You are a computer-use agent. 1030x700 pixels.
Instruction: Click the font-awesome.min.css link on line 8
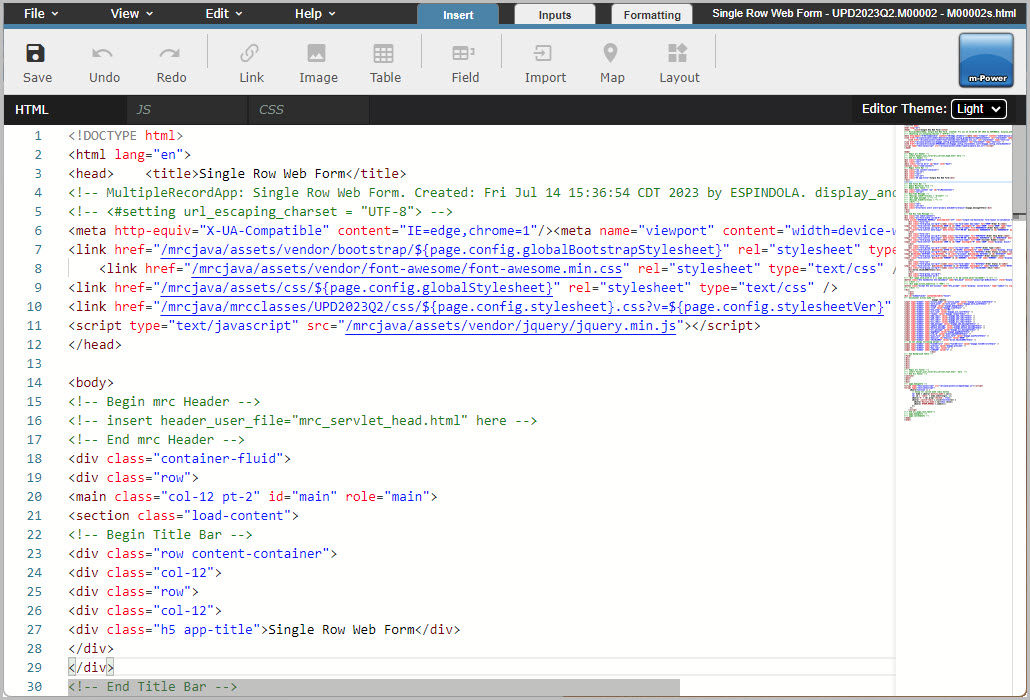pyautogui.click(x=407, y=269)
